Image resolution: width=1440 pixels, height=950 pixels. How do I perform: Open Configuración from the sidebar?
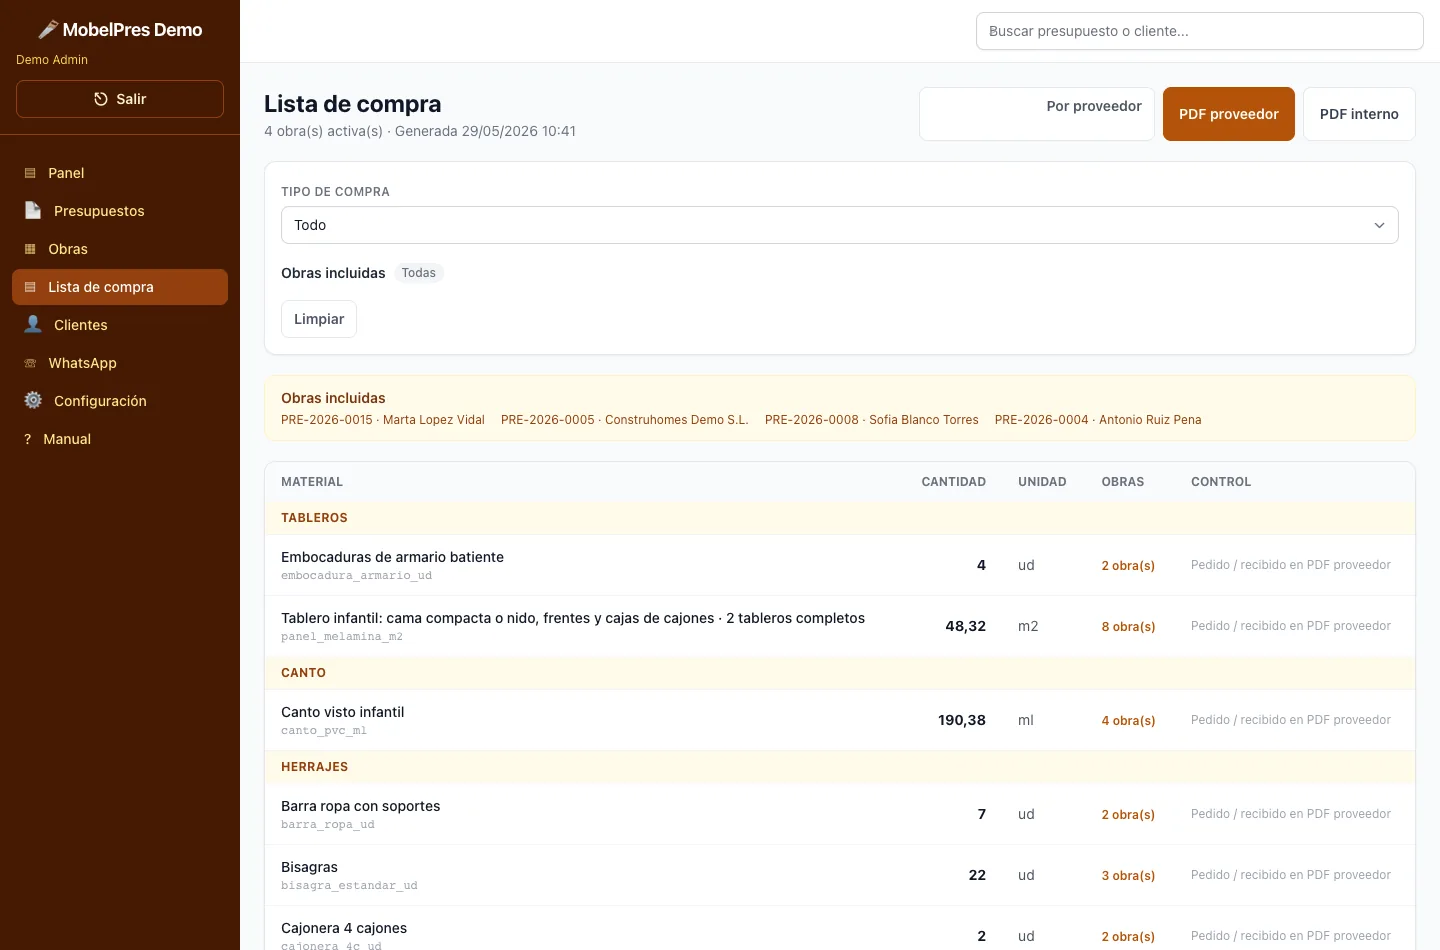point(120,401)
